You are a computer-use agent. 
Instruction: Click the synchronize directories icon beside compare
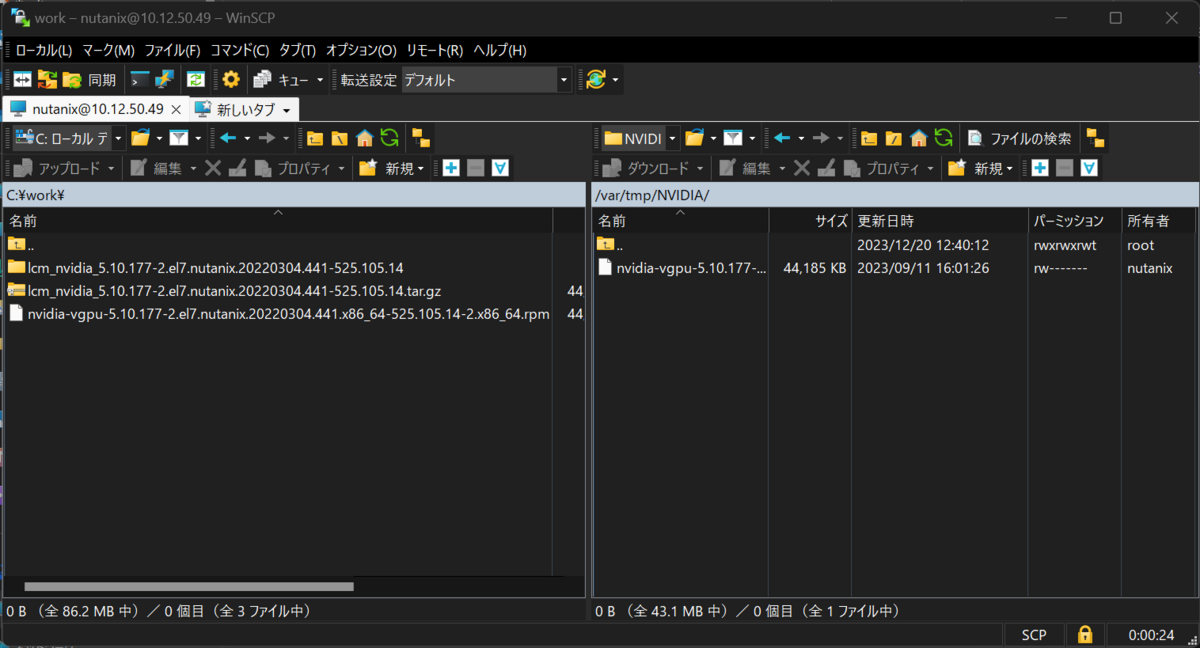click(x=47, y=80)
